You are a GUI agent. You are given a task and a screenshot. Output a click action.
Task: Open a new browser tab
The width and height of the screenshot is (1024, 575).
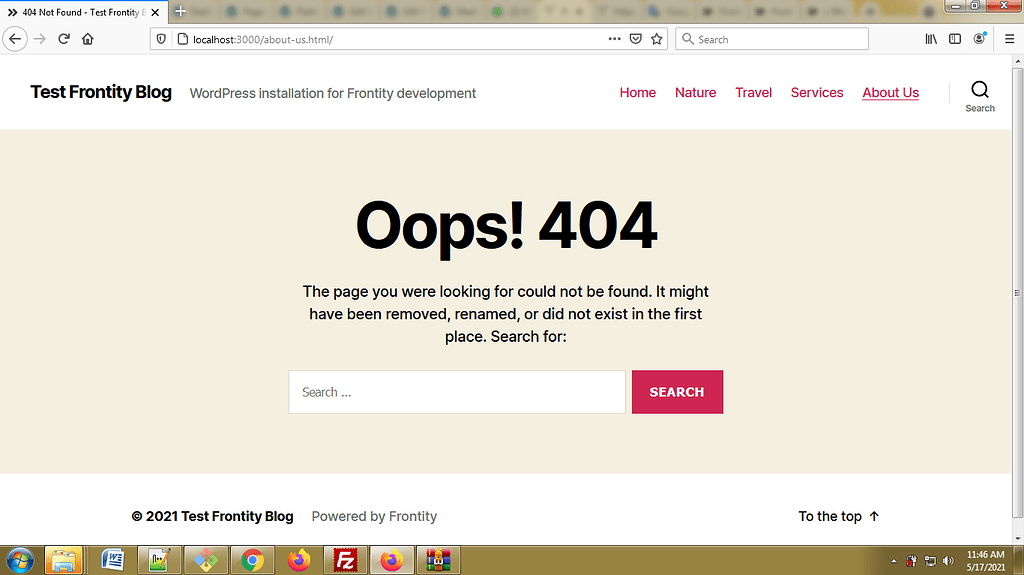pyautogui.click(x=180, y=12)
